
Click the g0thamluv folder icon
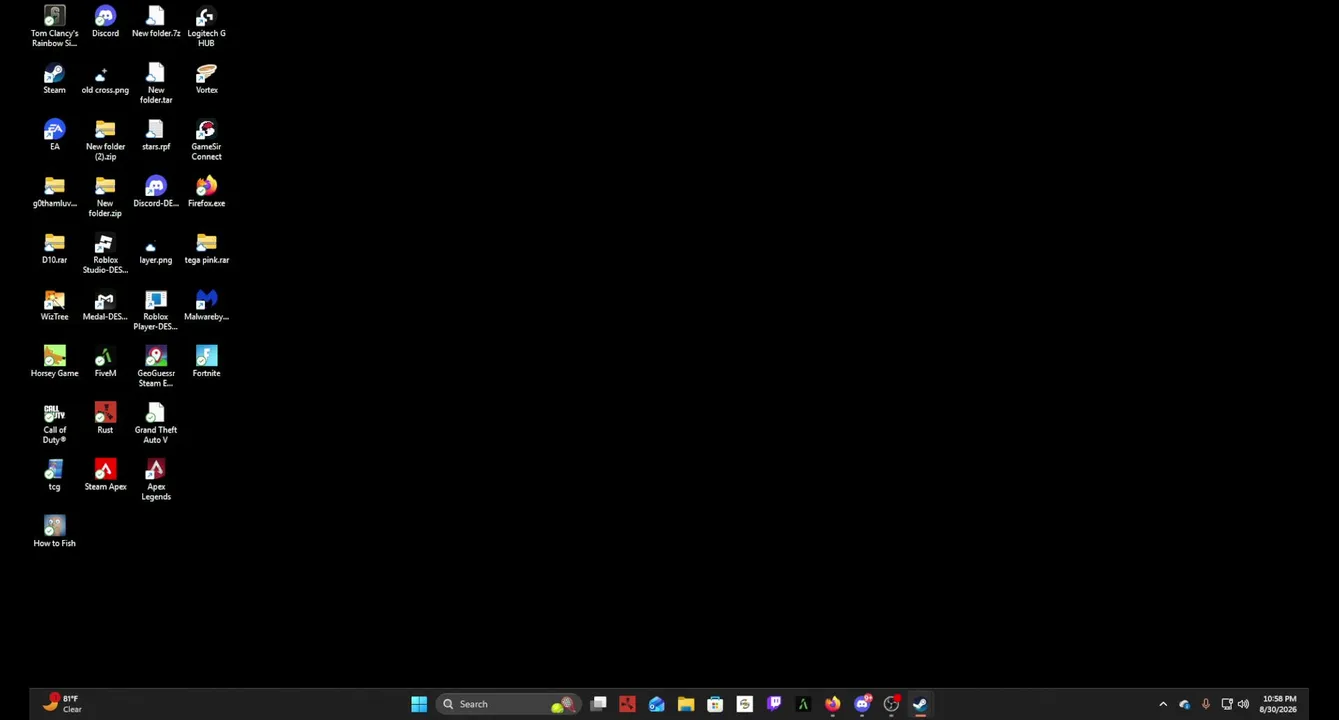54,192
